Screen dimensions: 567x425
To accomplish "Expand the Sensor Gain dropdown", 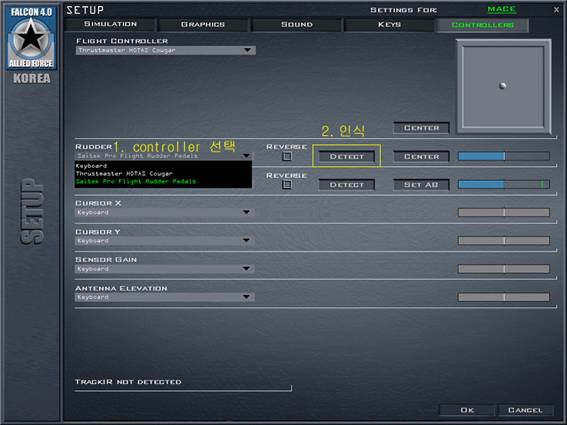I will pos(165,269).
